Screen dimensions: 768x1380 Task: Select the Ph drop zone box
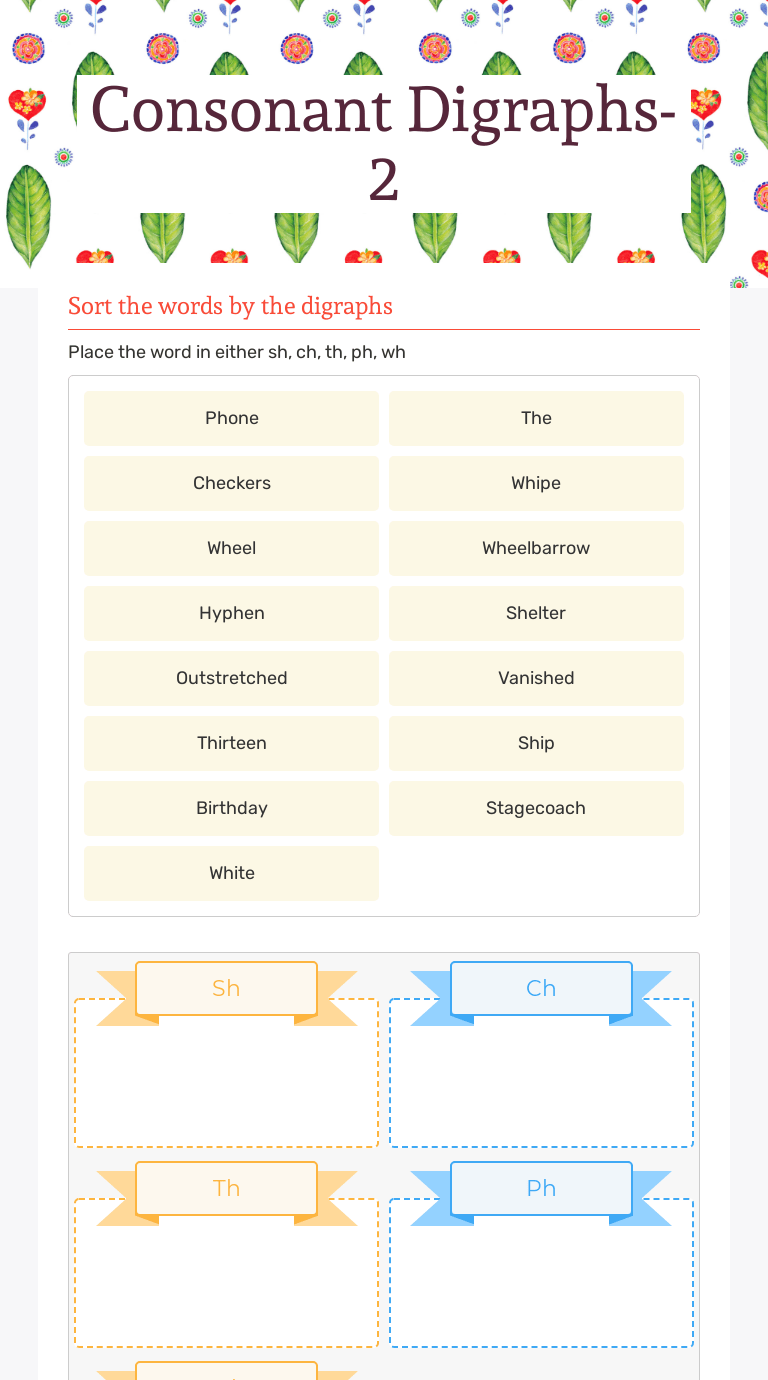pyautogui.click(x=541, y=1273)
